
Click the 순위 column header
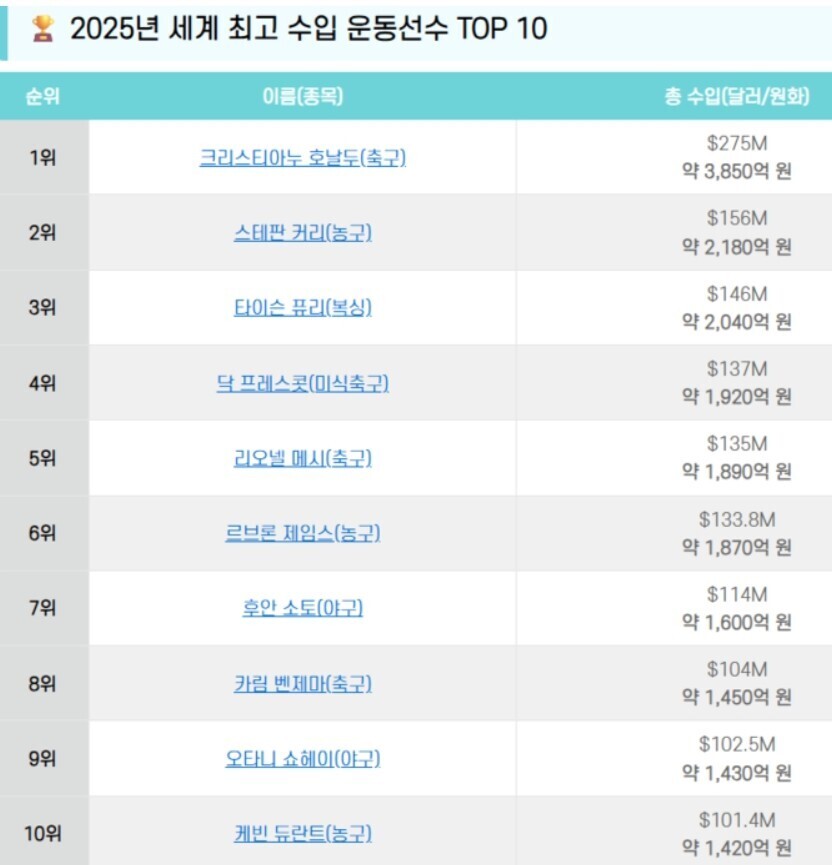(43, 97)
